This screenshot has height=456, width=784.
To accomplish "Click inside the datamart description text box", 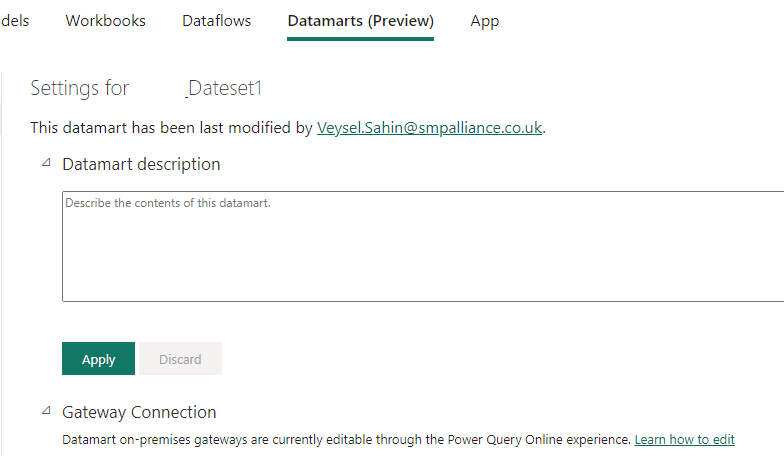I will 423,246.
